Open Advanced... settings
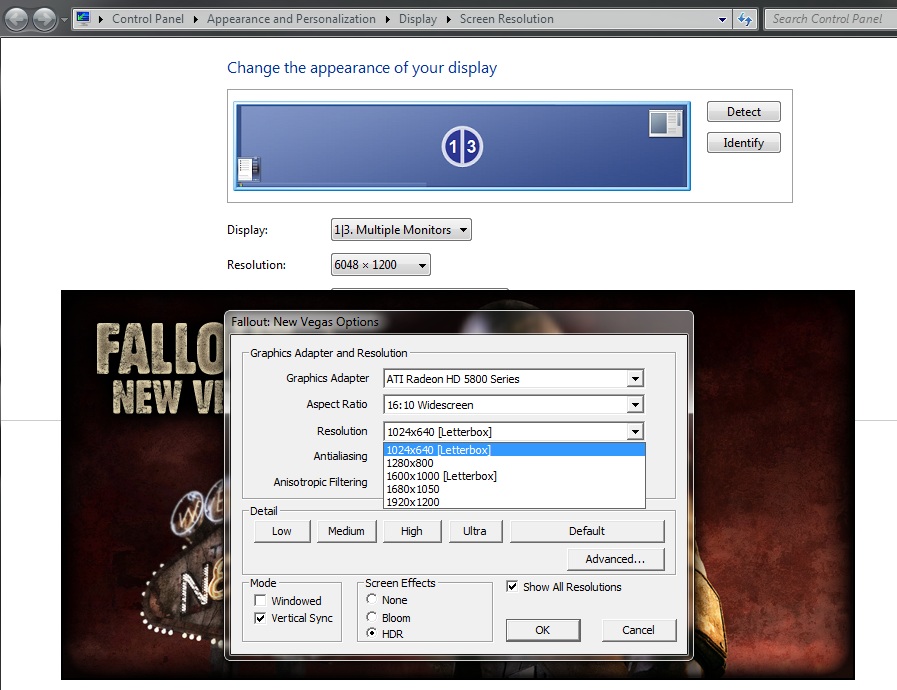Screen dimensions: 897x690 tap(616, 559)
